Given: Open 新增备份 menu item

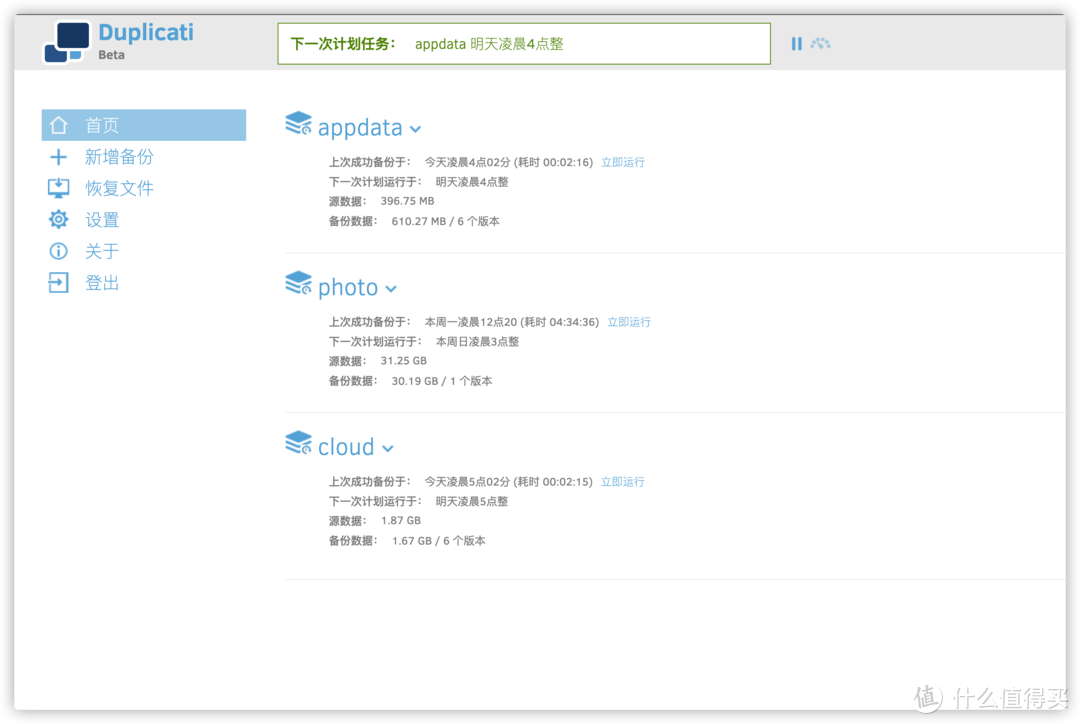Looking at the screenshot, I should pos(119,157).
